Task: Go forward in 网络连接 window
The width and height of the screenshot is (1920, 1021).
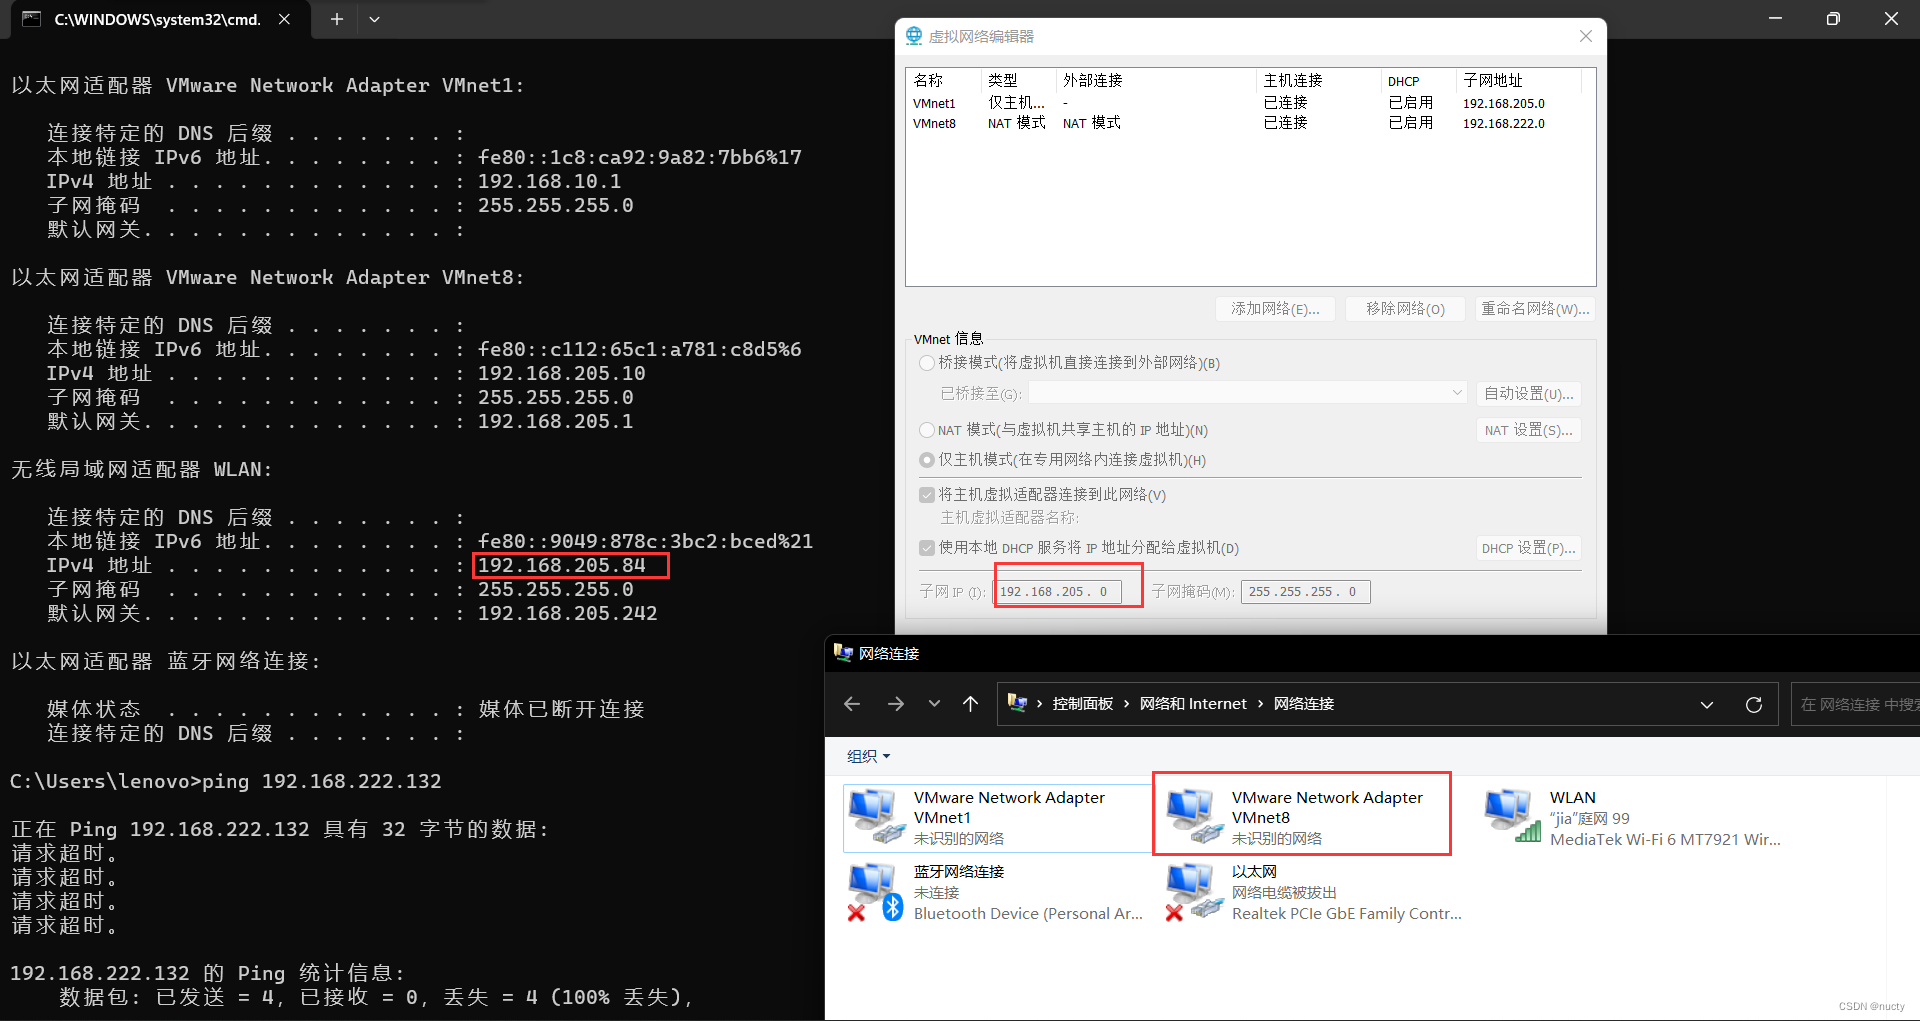Action: click(896, 704)
